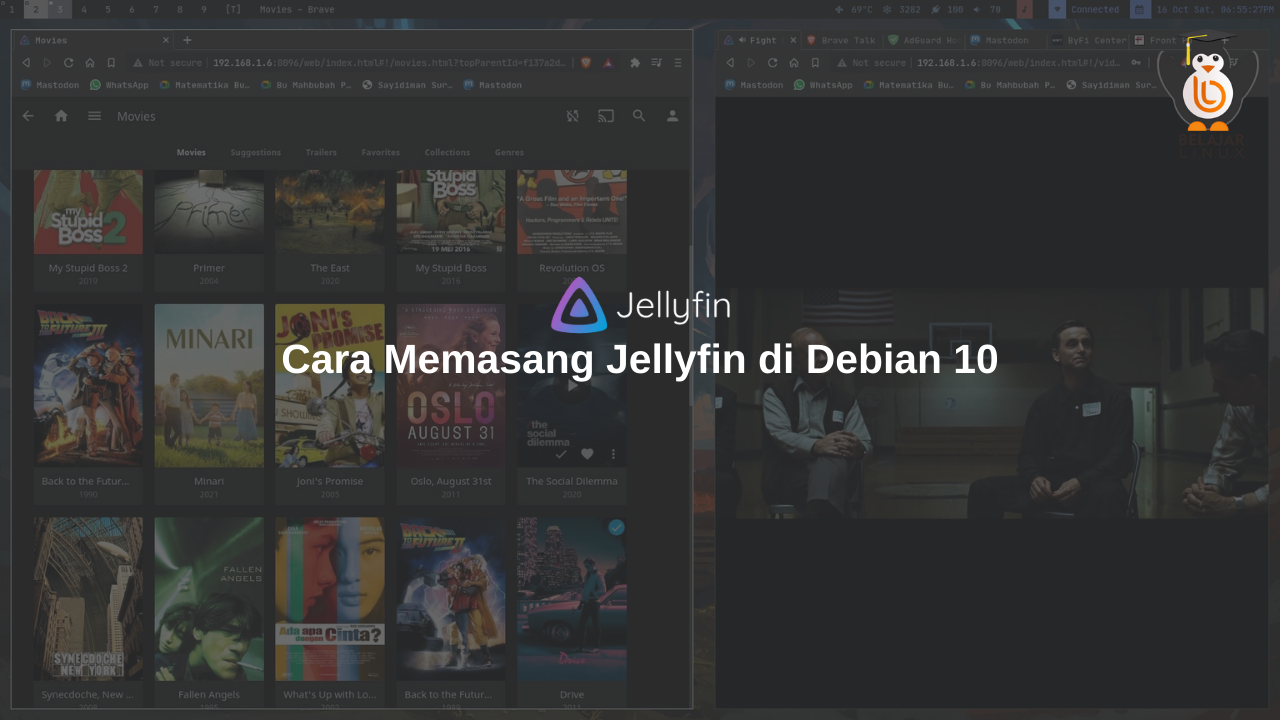The width and height of the screenshot is (1280, 720).
Task: Open the Extensions puzzle icon
Action: click(x=635, y=62)
